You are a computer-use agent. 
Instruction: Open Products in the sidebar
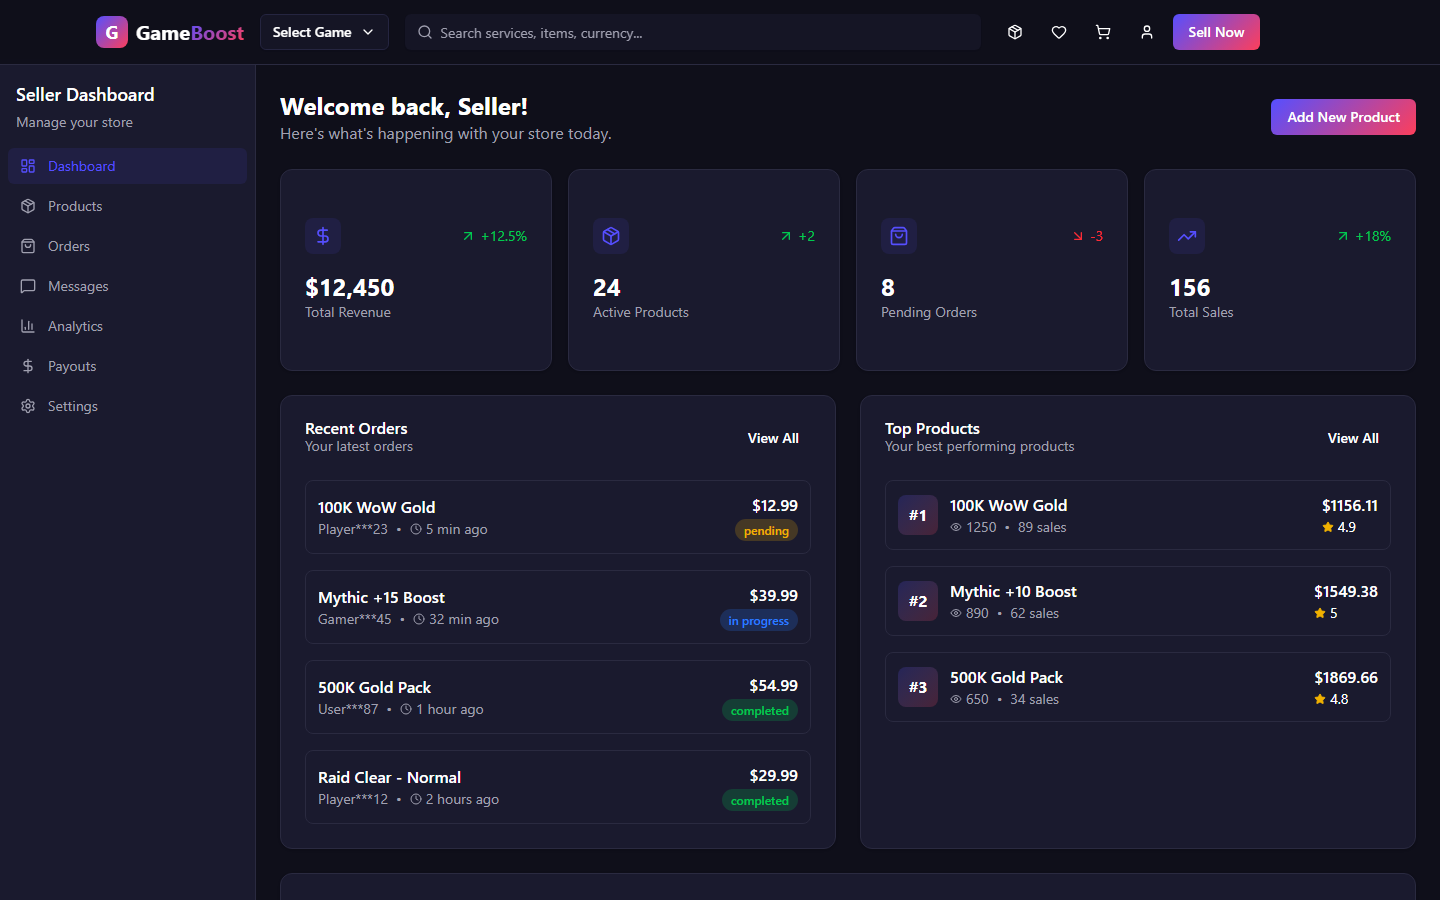pos(127,206)
